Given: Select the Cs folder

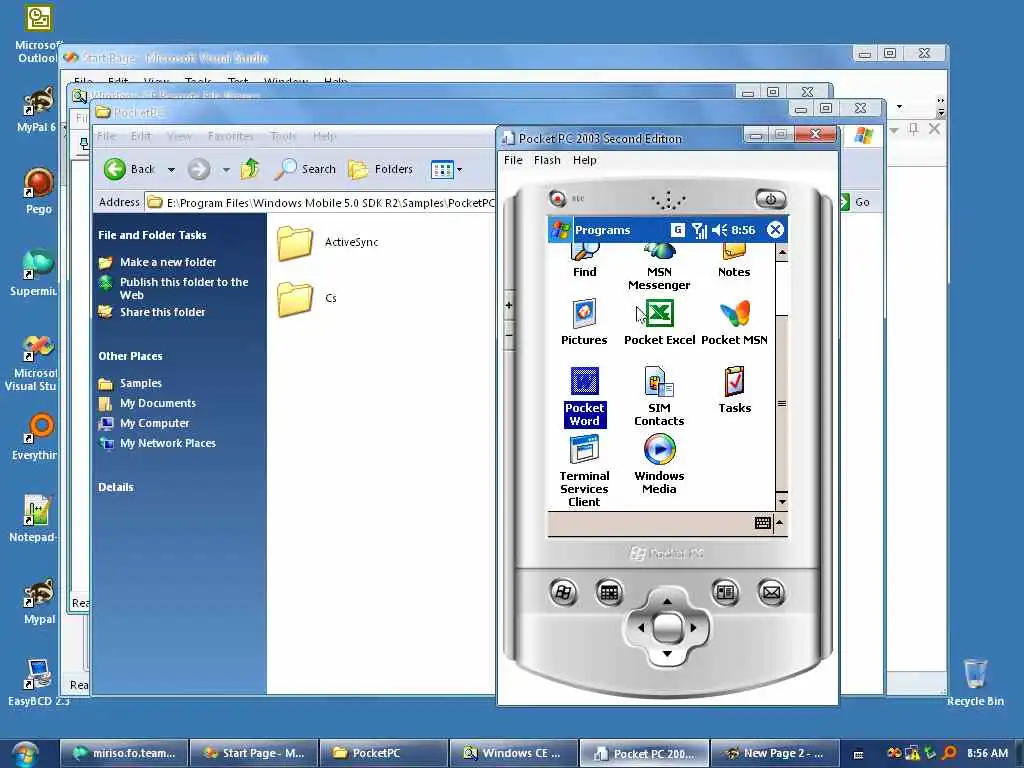Looking at the screenshot, I should (x=307, y=298).
